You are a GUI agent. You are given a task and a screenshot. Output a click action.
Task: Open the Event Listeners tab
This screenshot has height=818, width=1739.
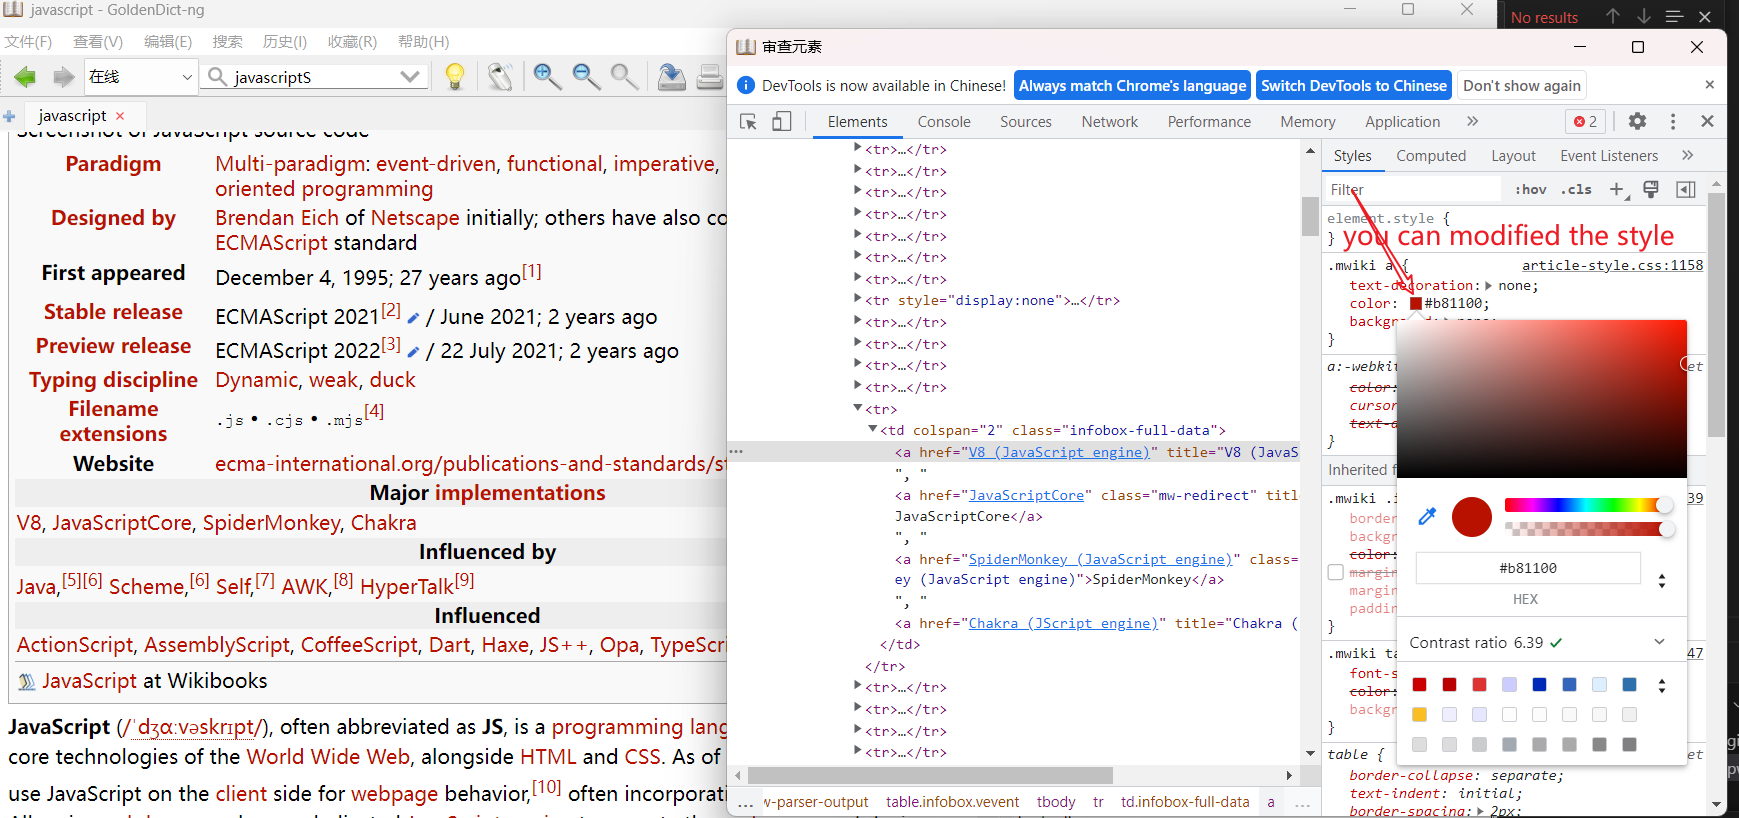(1609, 155)
